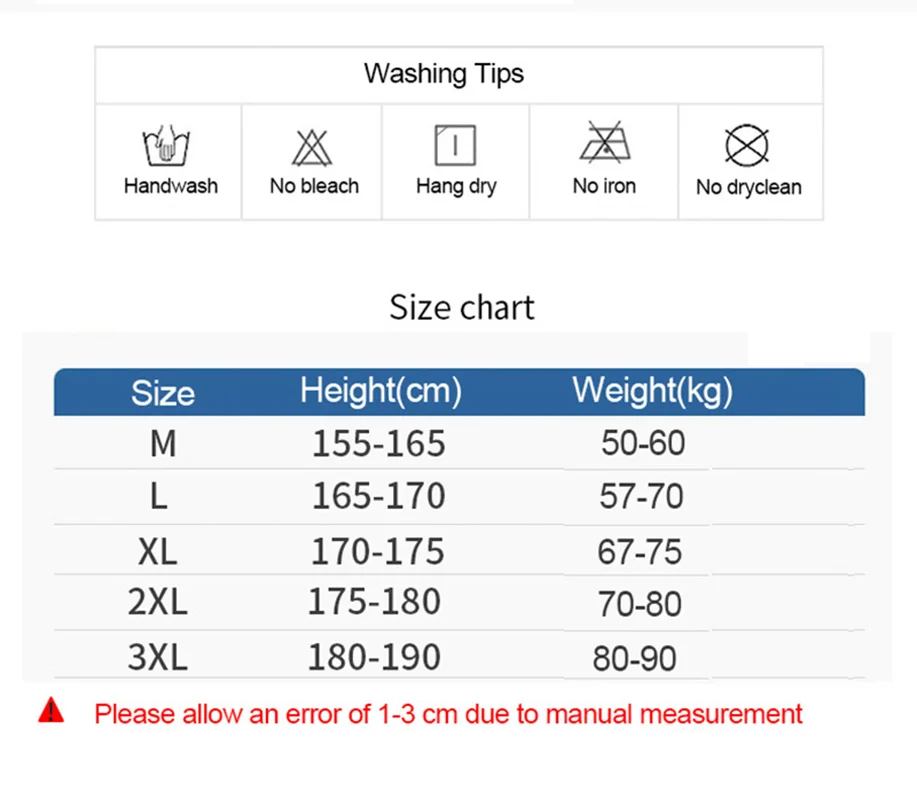917x800 pixels.
Task: Click height value 175-180
Action: [373, 602]
